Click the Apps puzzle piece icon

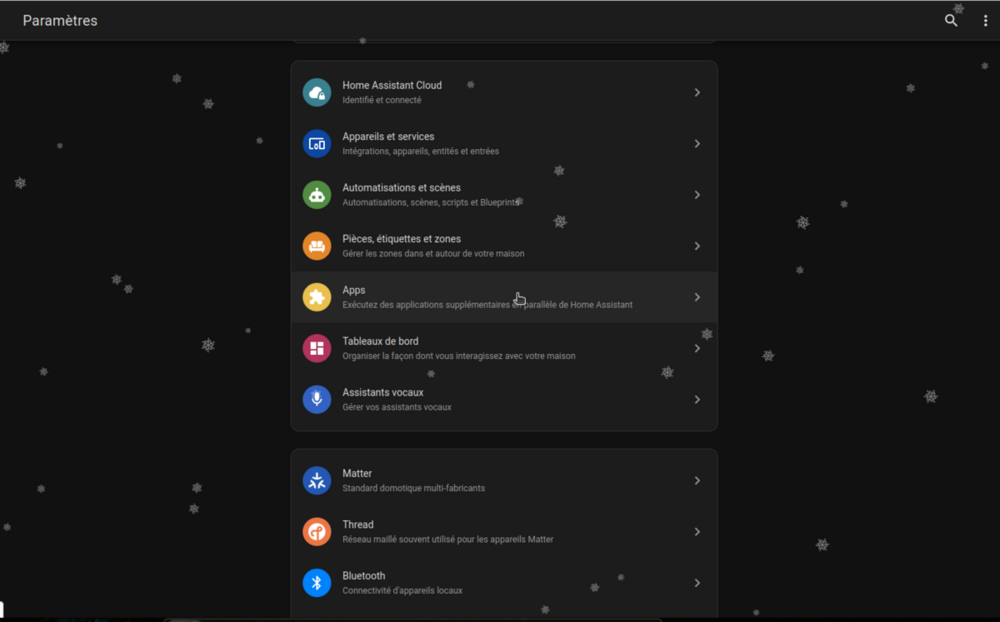tap(317, 297)
